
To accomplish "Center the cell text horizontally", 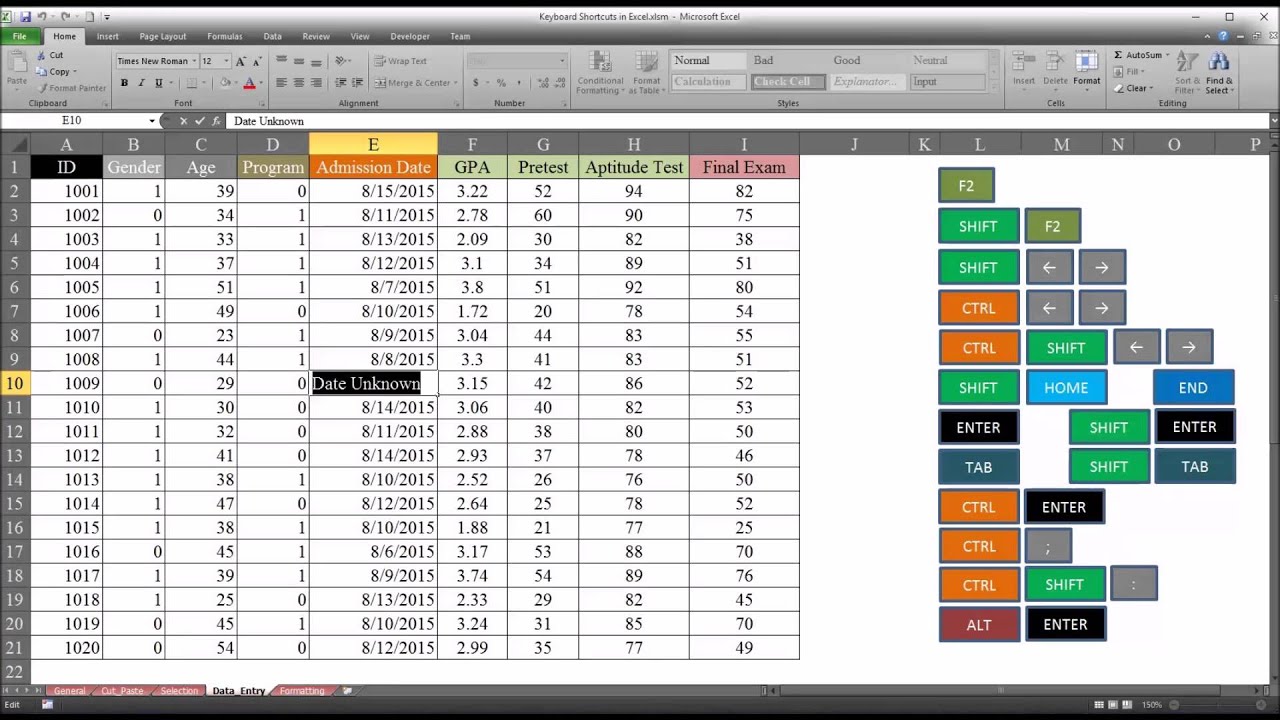I will click(x=299, y=83).
